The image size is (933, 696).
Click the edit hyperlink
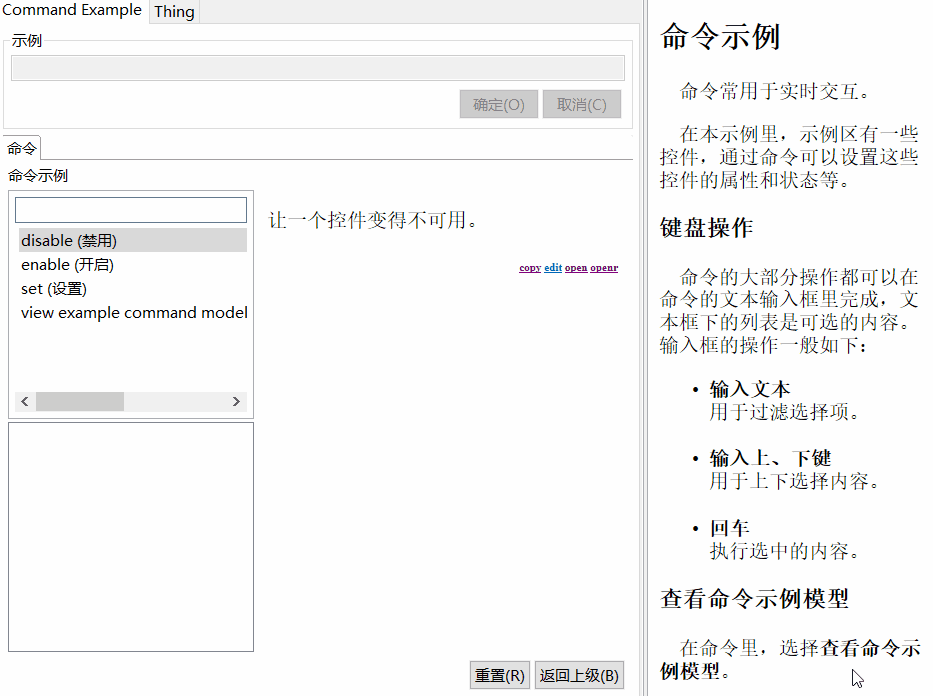pos(553,267)
